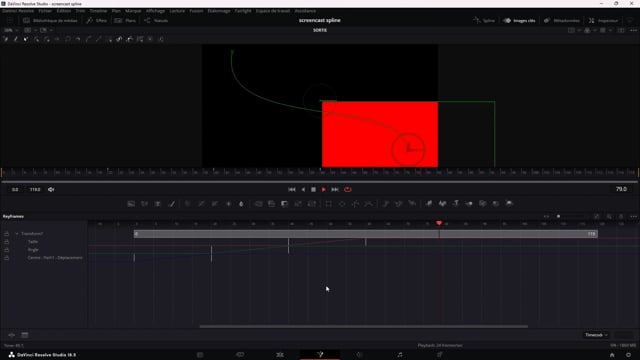
Task: Toggle lock on Taille row
Action: pyautogui.click(x=7, y=242)
